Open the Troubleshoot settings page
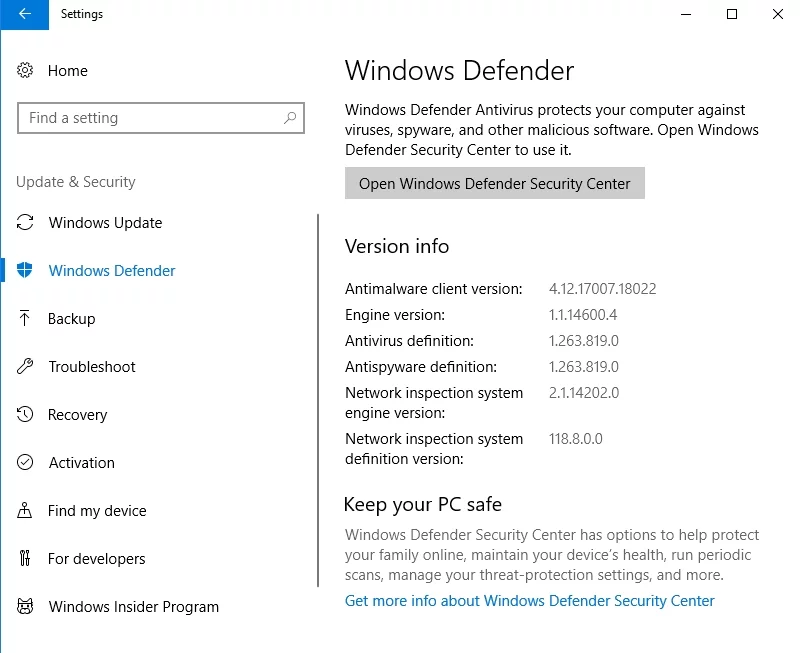Screen dimensions: 800x653 [x=92, y=367]
